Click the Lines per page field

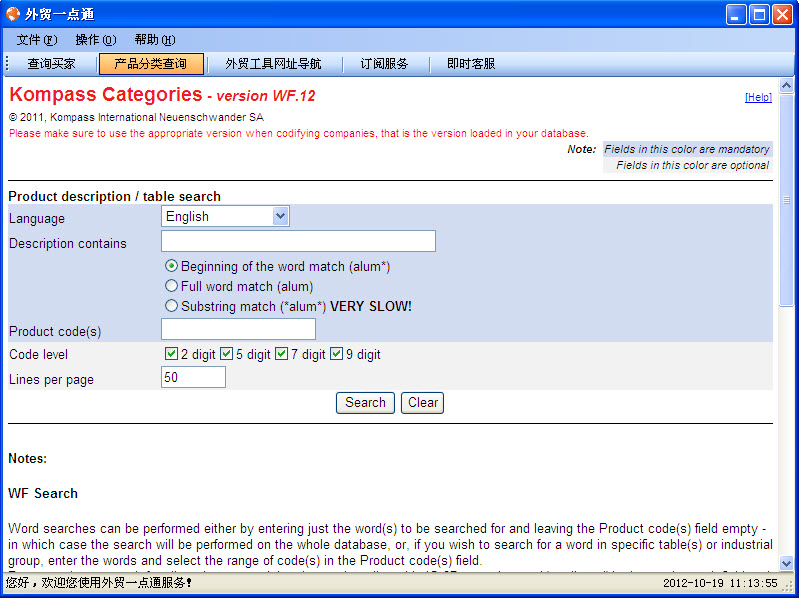pos(193,377)
